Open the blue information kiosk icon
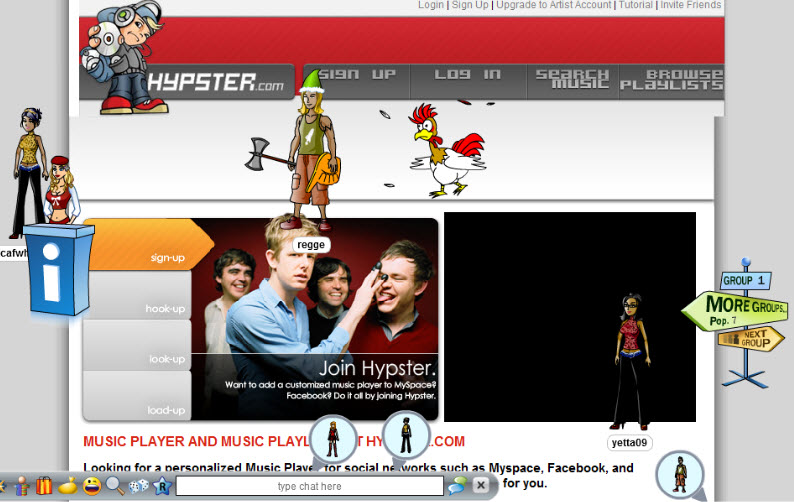The width and height of the screenshot is (794, 502). point(57,270)
